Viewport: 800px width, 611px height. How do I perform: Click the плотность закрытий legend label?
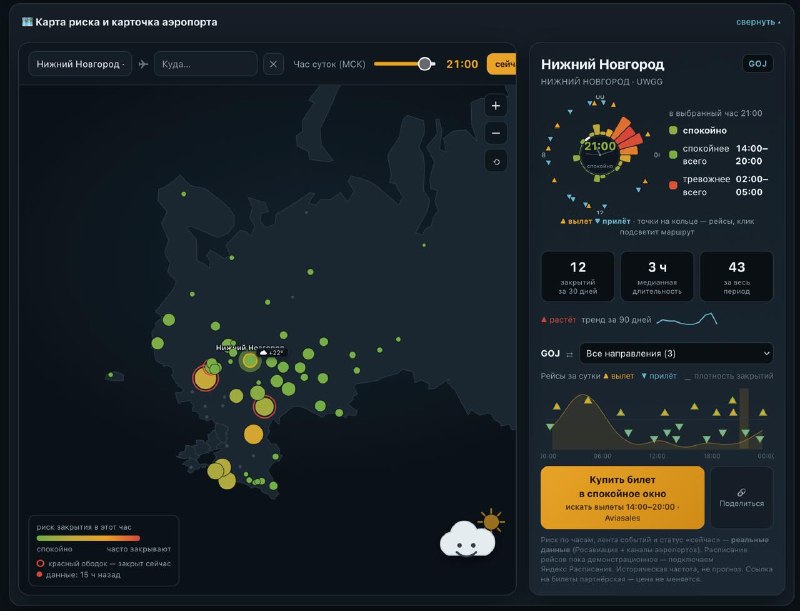pyautogui.click(x=729, y=376)
